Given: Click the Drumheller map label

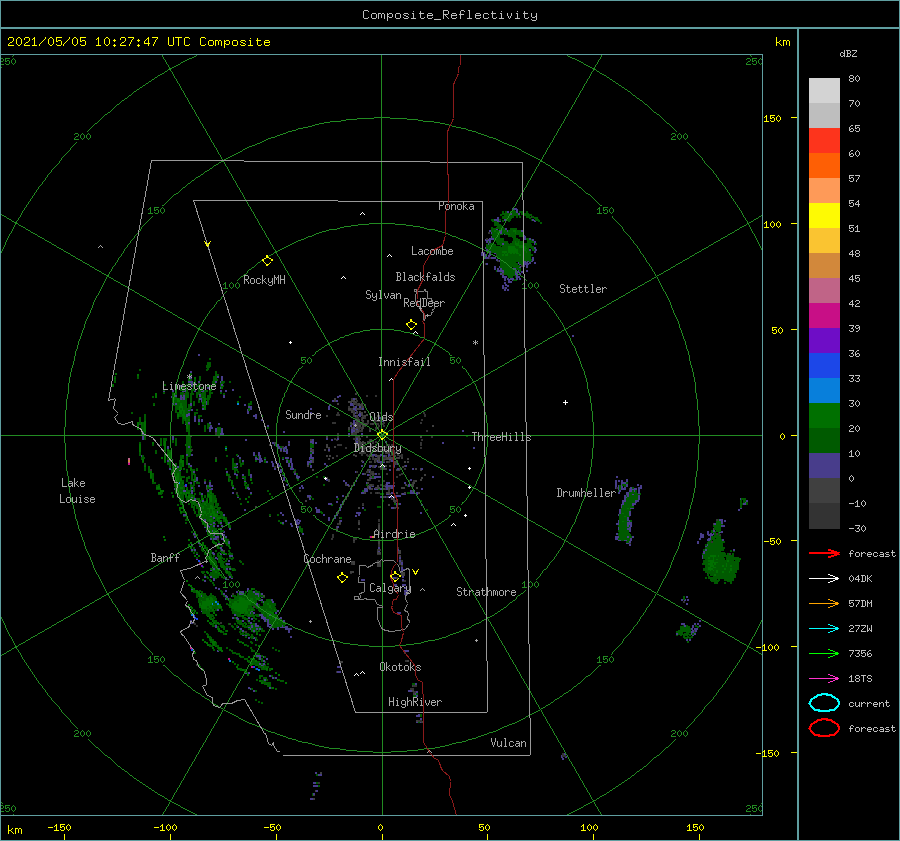Looking at the screenshot, I should pyautogui.click(x=586, y=493).
